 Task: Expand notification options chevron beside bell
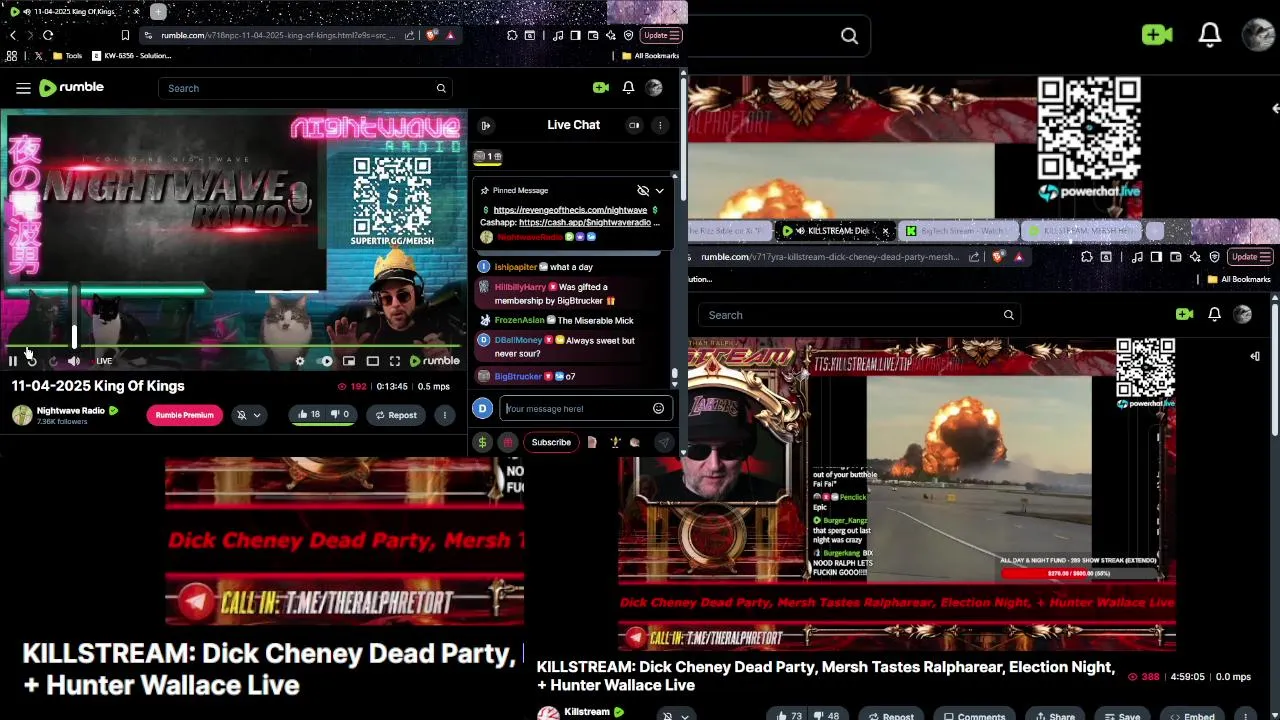pos(257,415)
